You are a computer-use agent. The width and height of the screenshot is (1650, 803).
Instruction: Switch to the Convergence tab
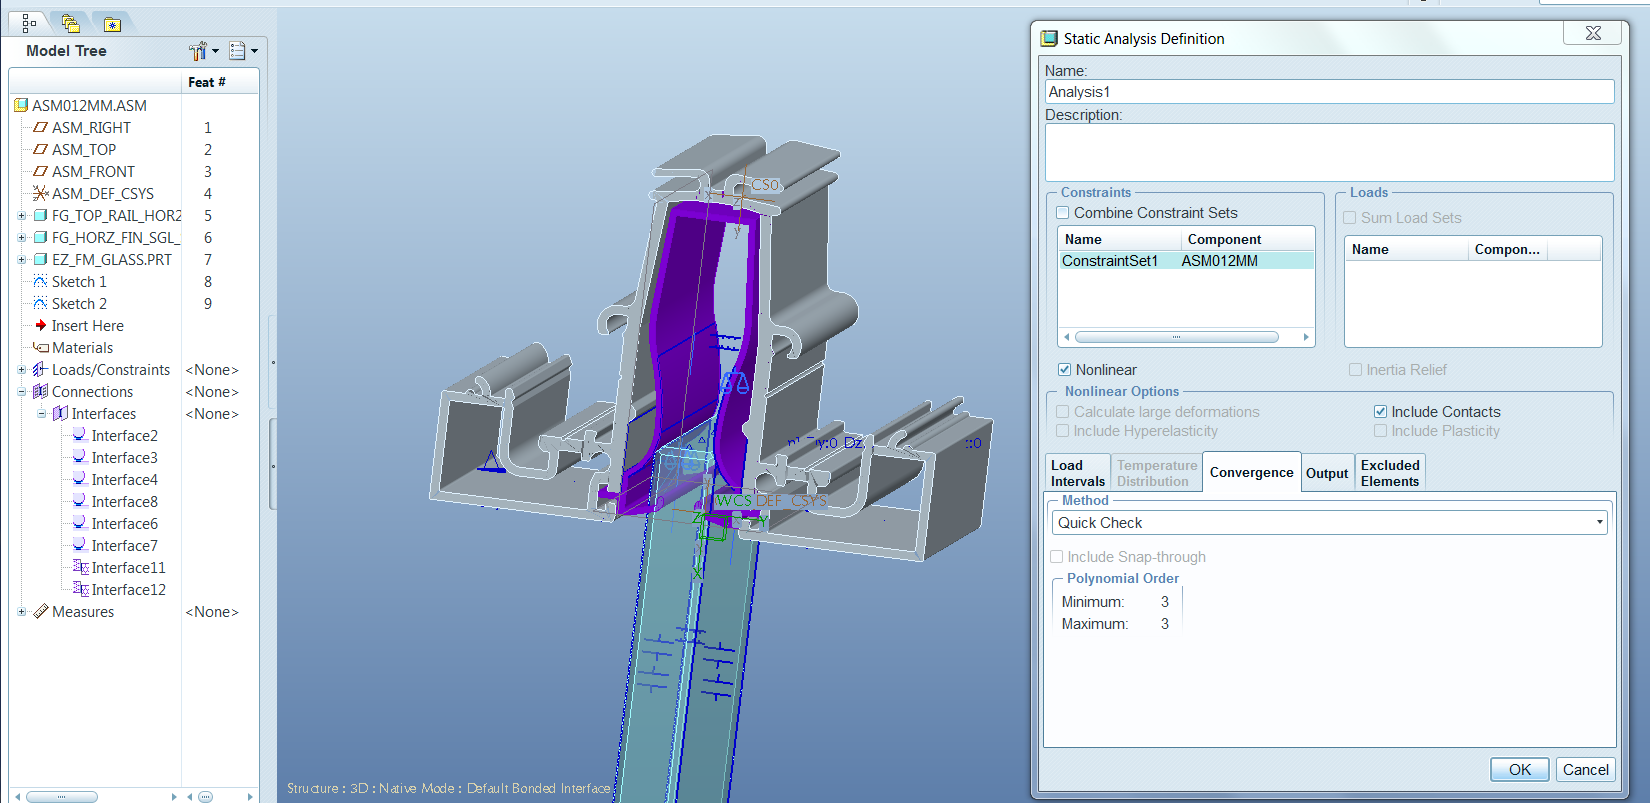tap(1251, 472)
